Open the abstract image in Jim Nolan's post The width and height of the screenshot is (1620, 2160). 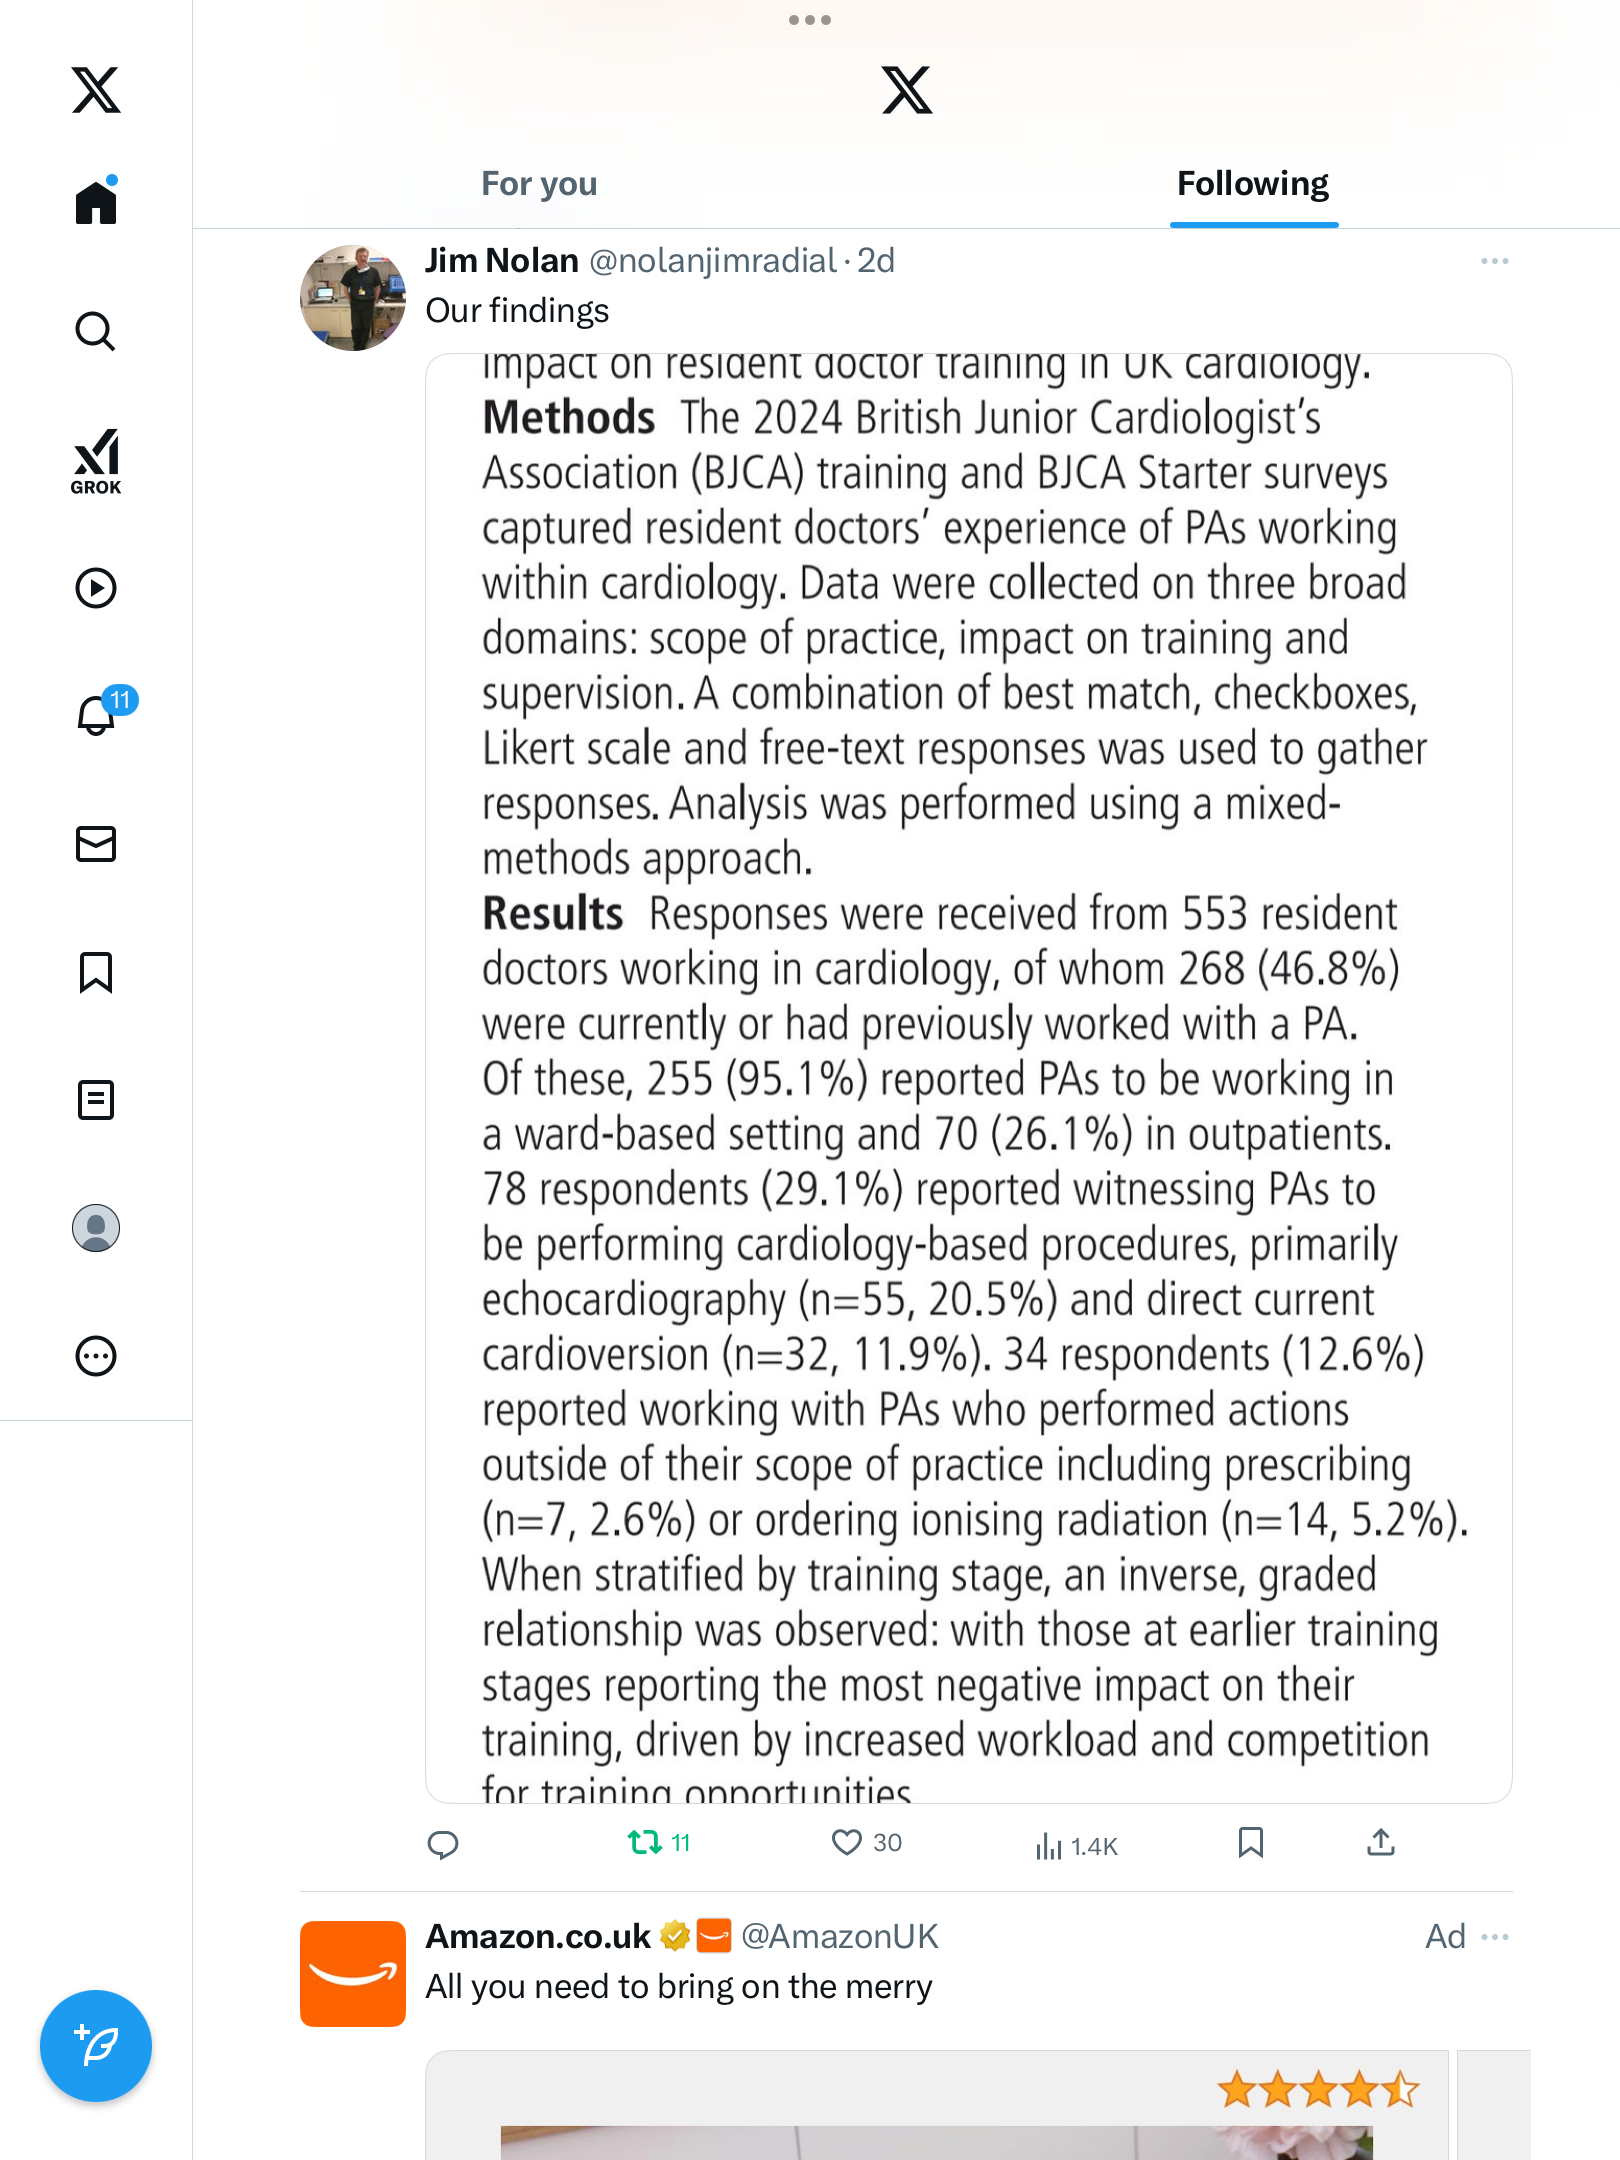tap(968, 1078)
